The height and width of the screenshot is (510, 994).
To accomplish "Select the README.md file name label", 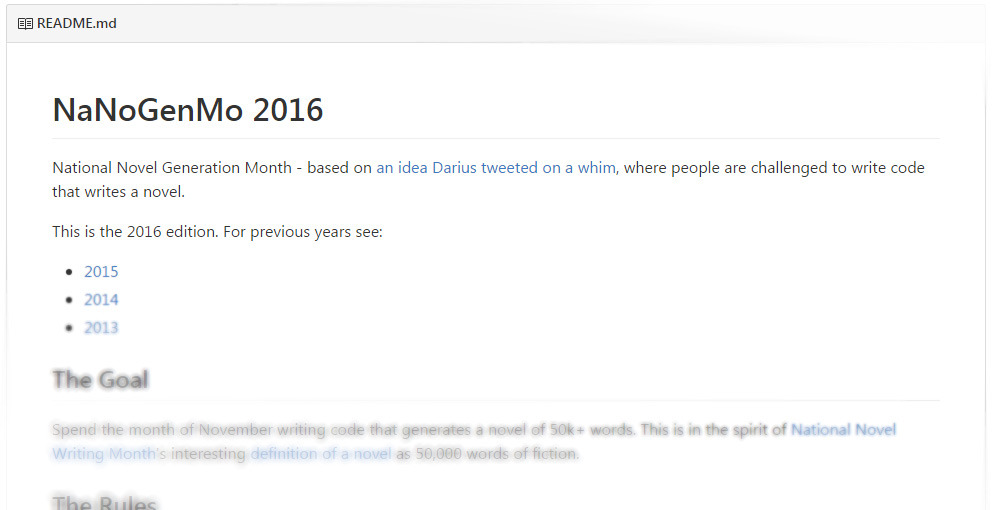I will click(x=77, y=23).
